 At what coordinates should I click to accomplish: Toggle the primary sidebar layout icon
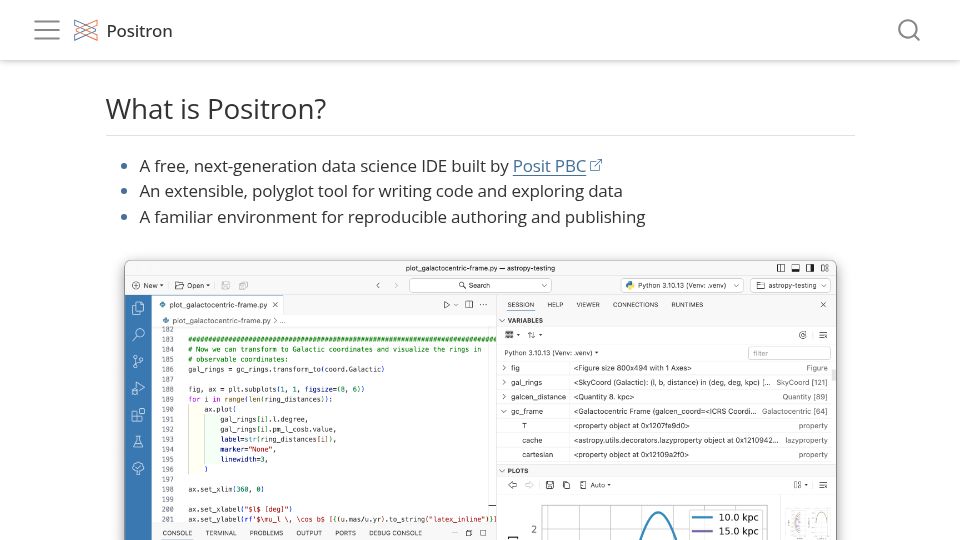tap(781, 268)
